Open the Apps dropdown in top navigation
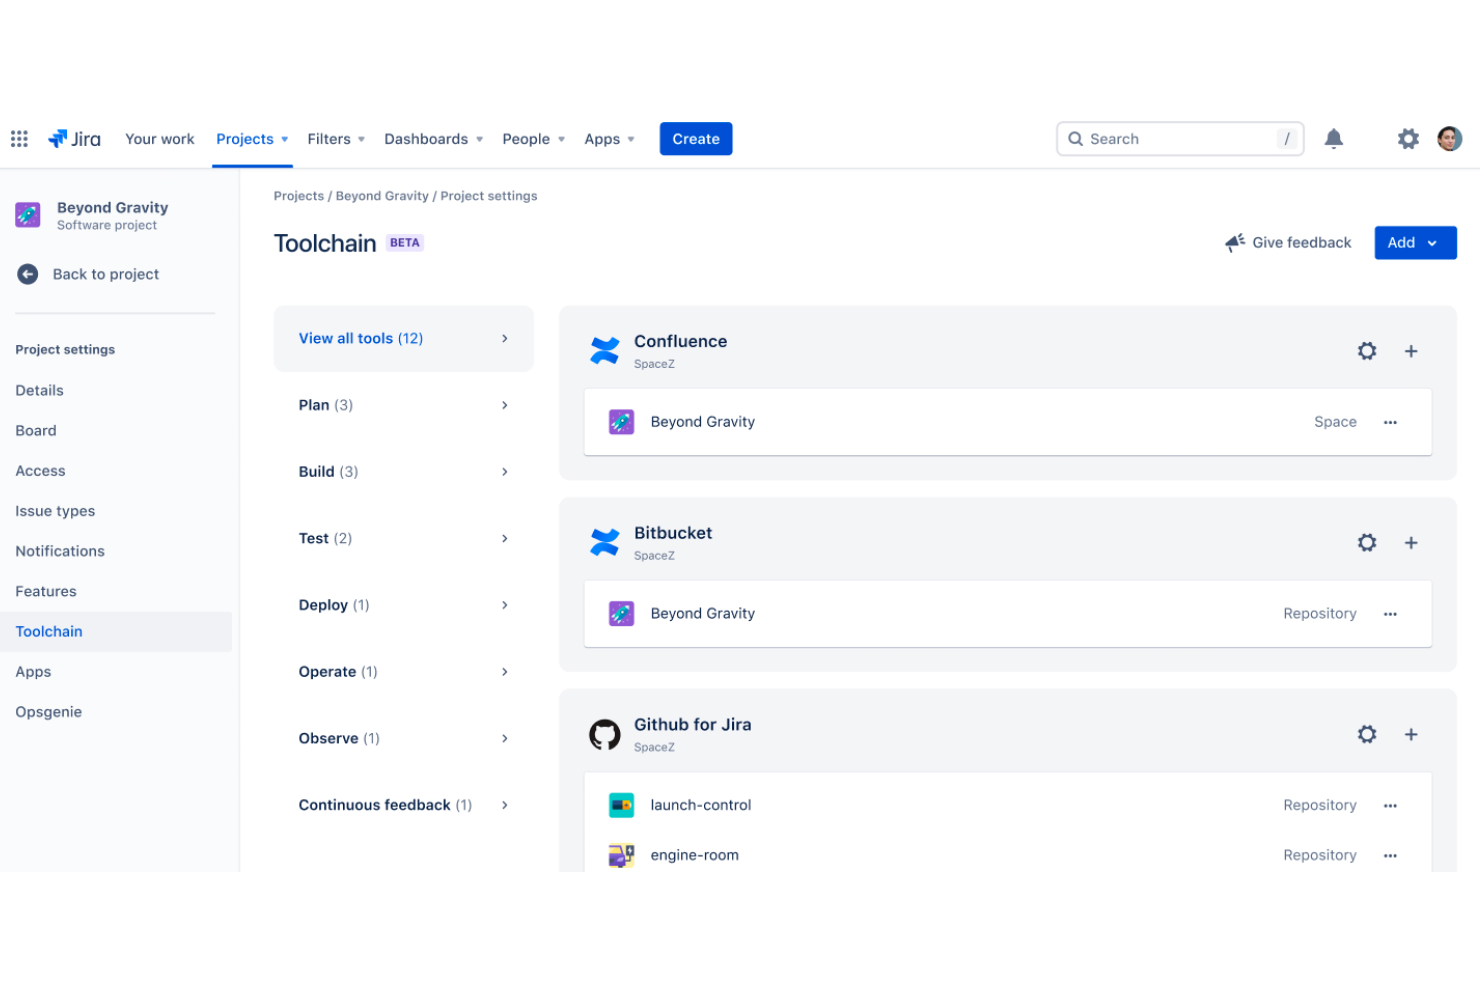 [x=609, y=139]
